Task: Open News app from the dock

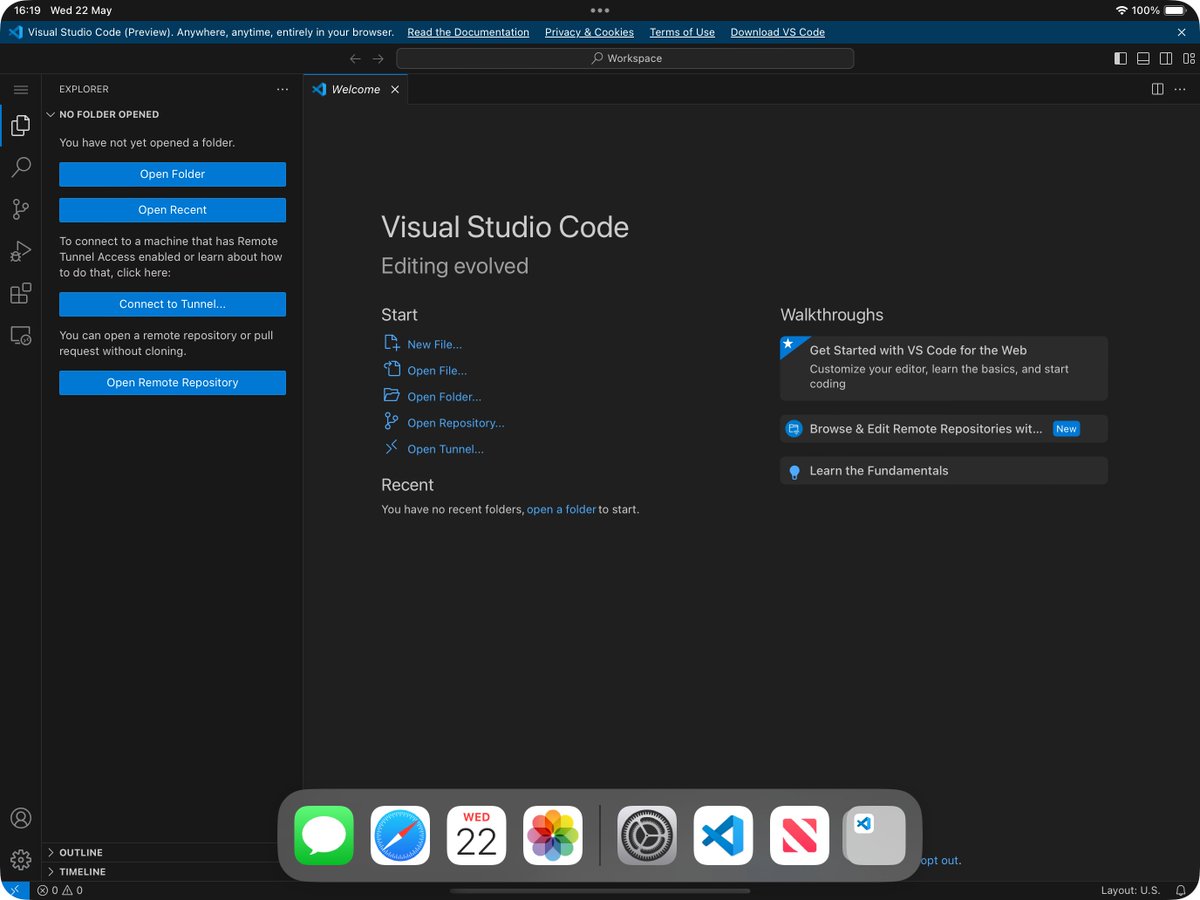Action: pyautogui.click(x=799, y=835)
